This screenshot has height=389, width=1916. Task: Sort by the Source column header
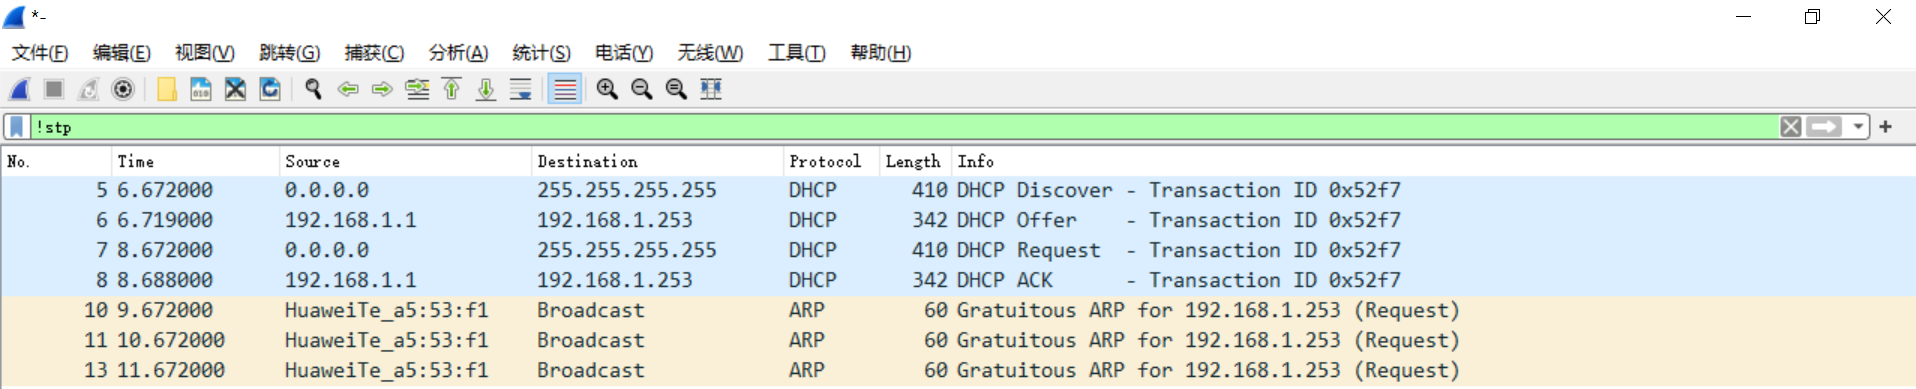[x=405, y=161]
